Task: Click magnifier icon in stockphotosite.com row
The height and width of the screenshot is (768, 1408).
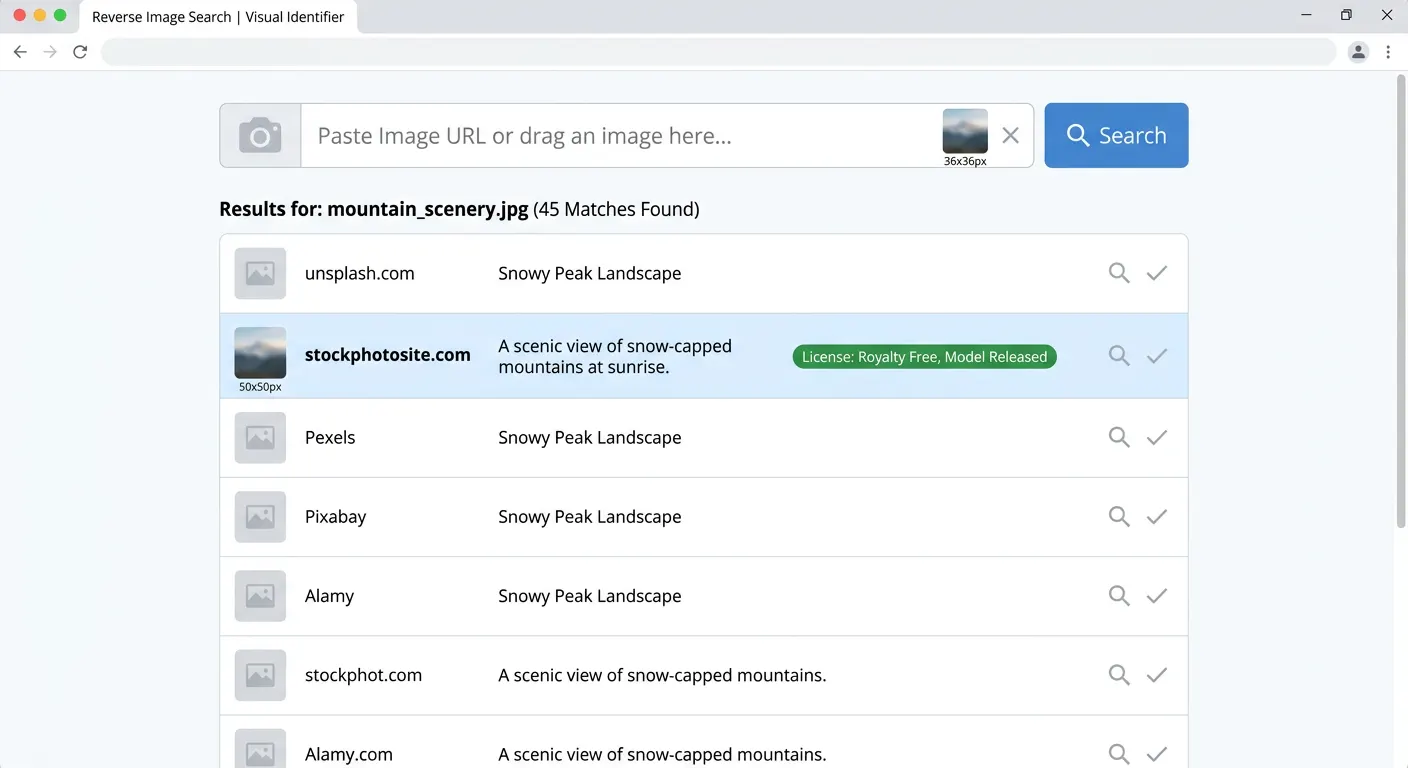Action: coord(1119,356)
